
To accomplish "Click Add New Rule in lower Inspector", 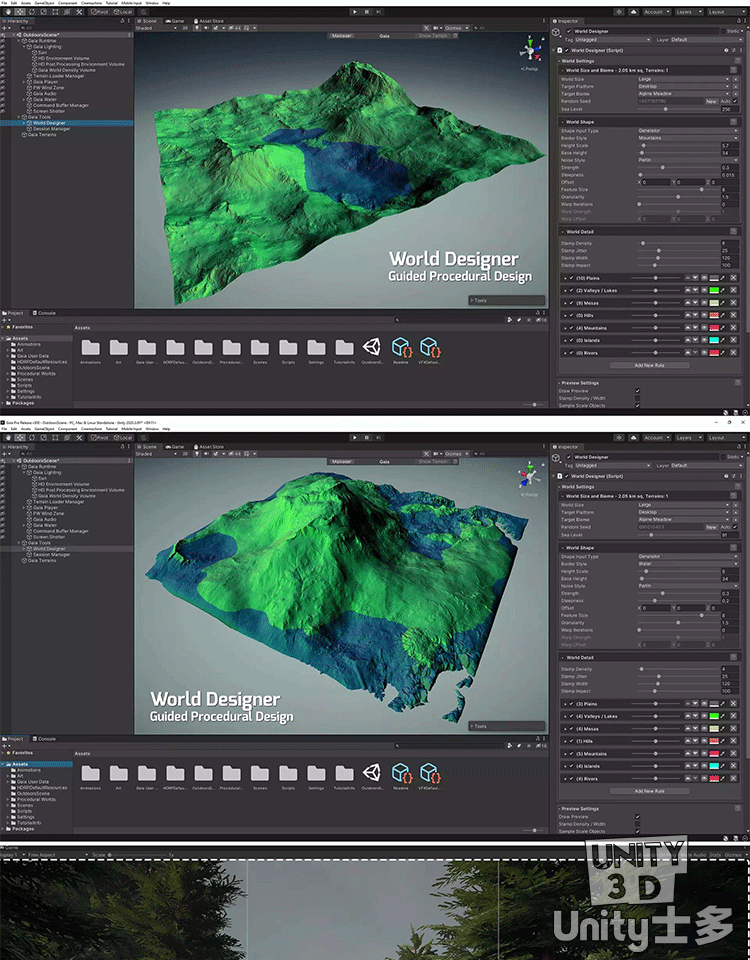I will pos(650,791).
